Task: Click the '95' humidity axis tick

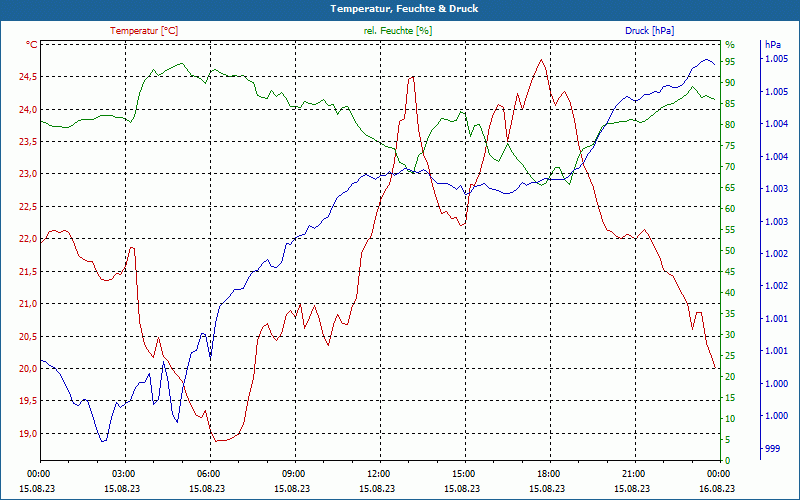Action: tap(730, 61)
